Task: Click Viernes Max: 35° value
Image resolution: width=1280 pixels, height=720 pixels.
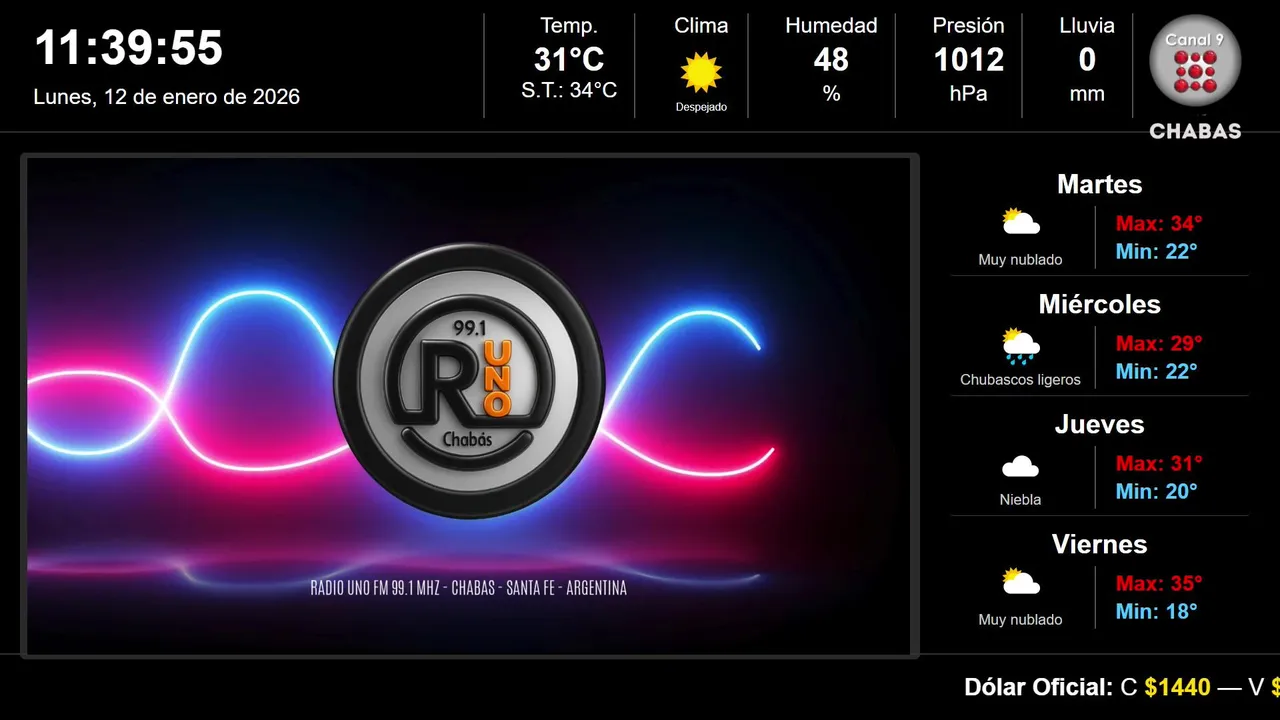Action: coord(1159,583)
